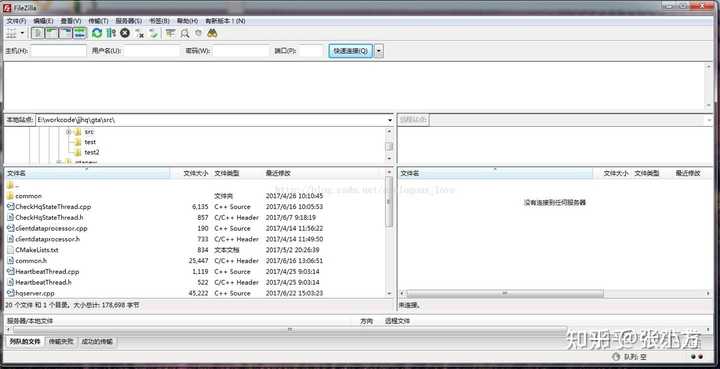Open the 传输(T) menu
Screen dimensions: 720x369
click(x=98, y=21)
